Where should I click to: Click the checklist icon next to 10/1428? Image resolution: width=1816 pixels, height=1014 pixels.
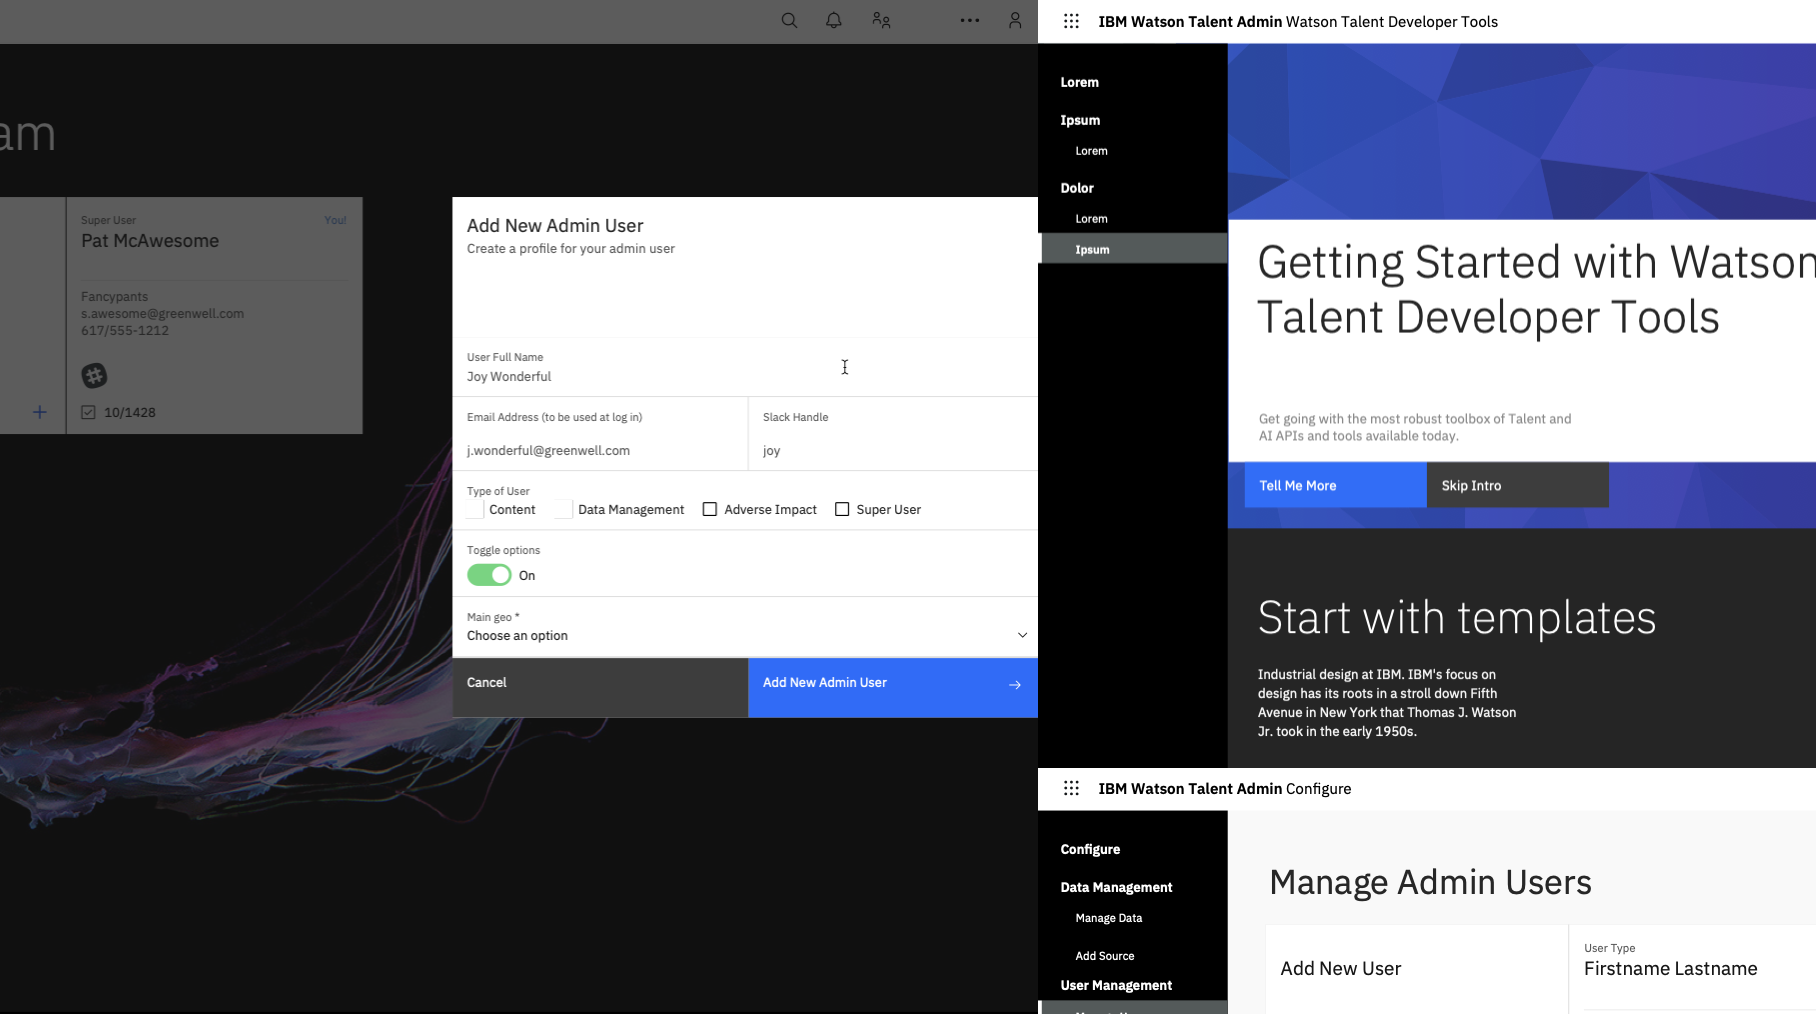tap(88, 412)
